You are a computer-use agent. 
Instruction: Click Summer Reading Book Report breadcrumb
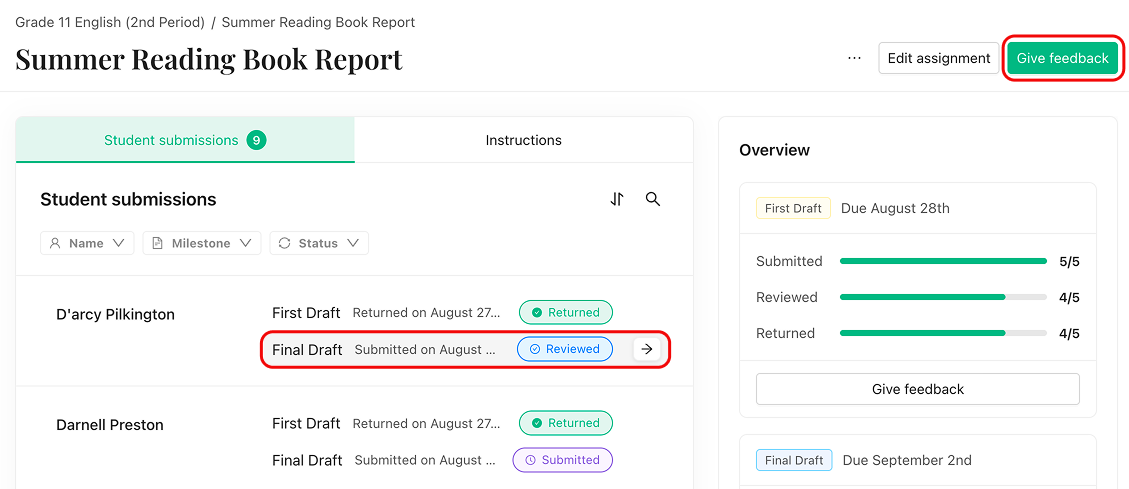[318, 22]
